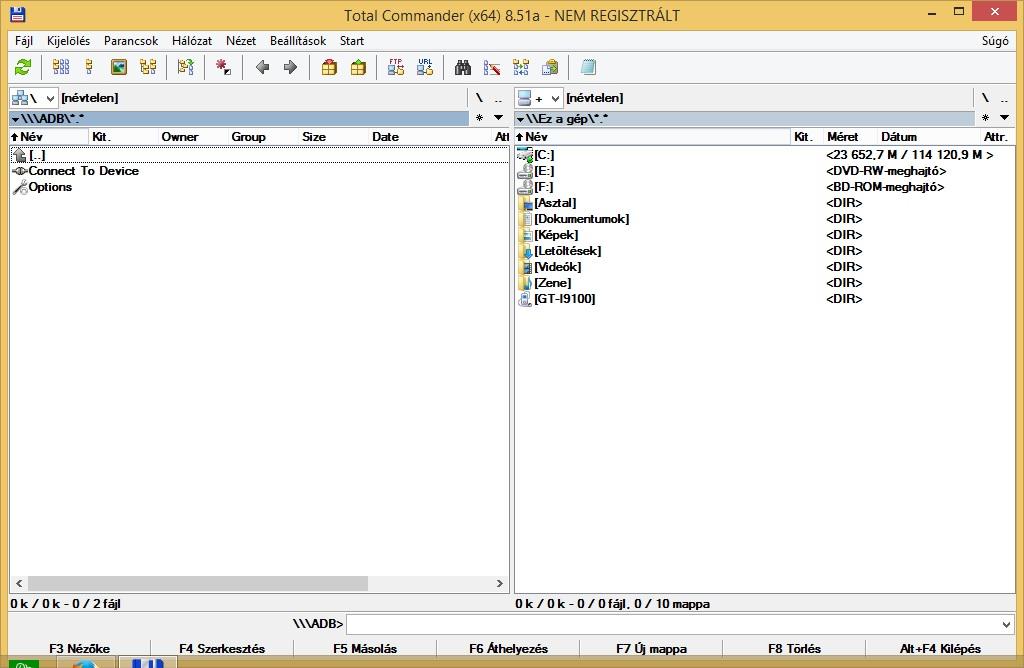Click into the command line input field
Viewport: 1024px width, 668px height.
[x=670, y=624]
